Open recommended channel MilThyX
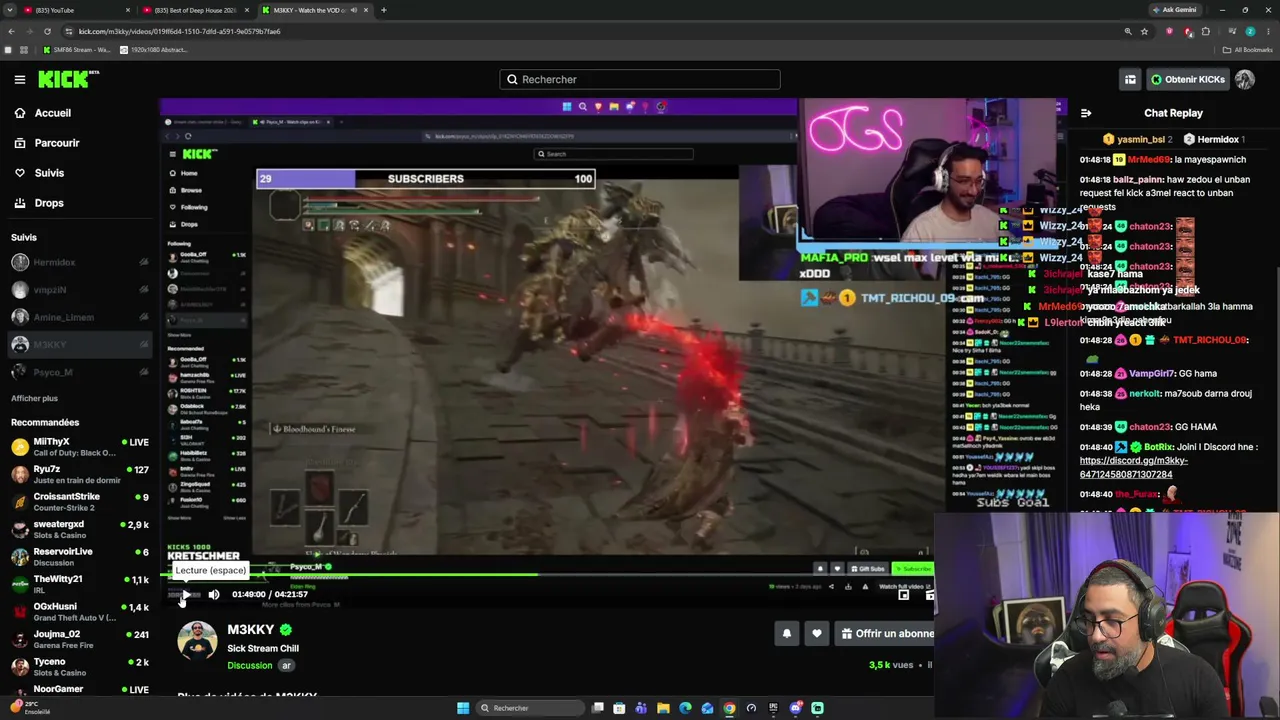1280x720 pixels. pyautogui.click(x=80, y=447)
